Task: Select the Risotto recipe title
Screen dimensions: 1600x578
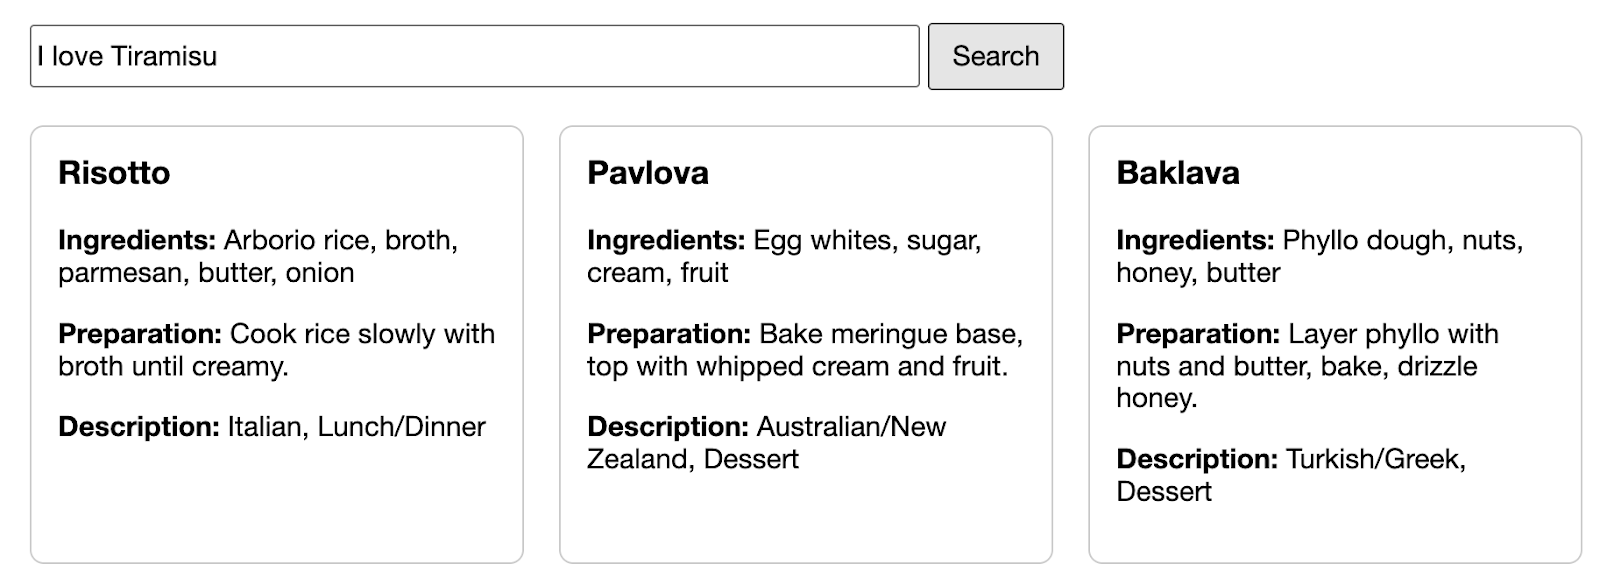Action: [114, 173]
